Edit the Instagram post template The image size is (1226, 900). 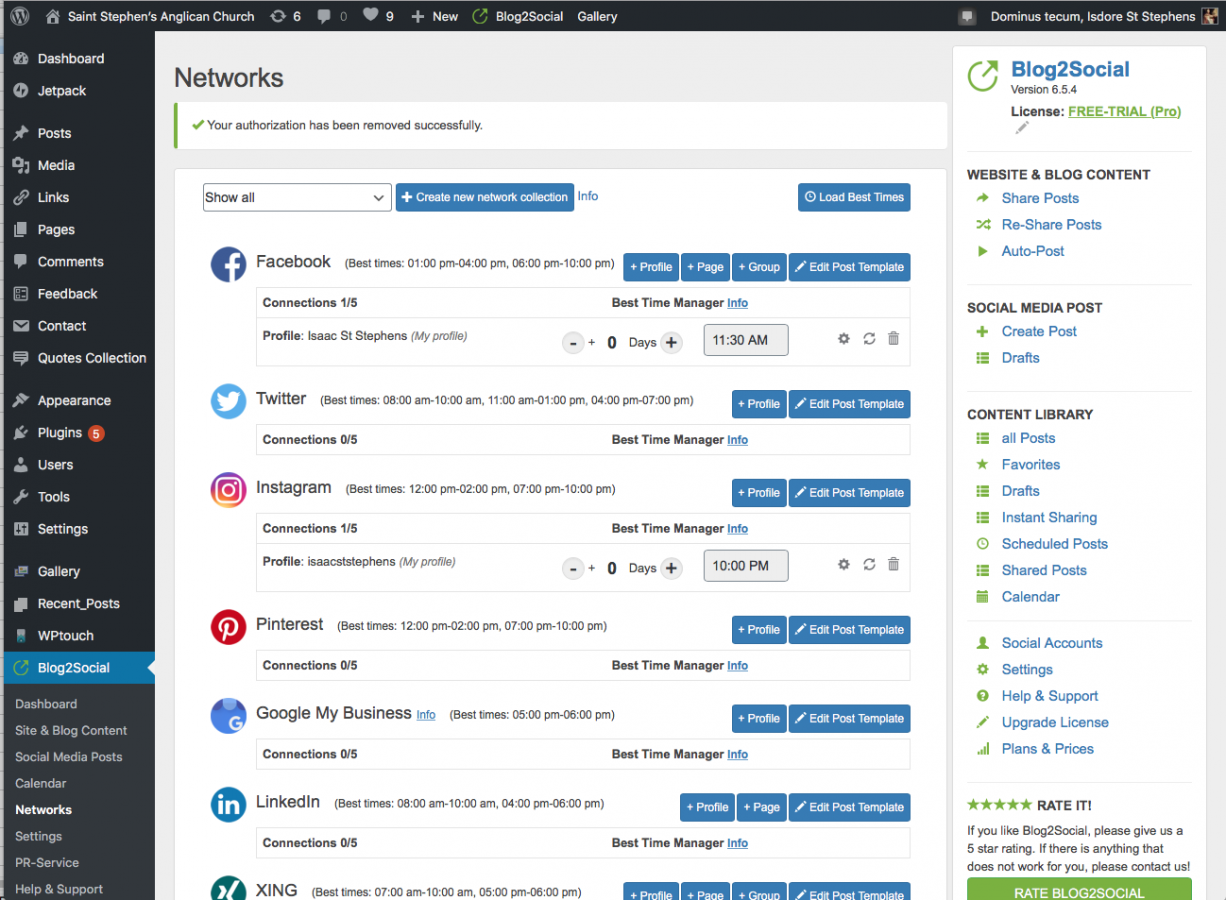click(x=850, y=493)
